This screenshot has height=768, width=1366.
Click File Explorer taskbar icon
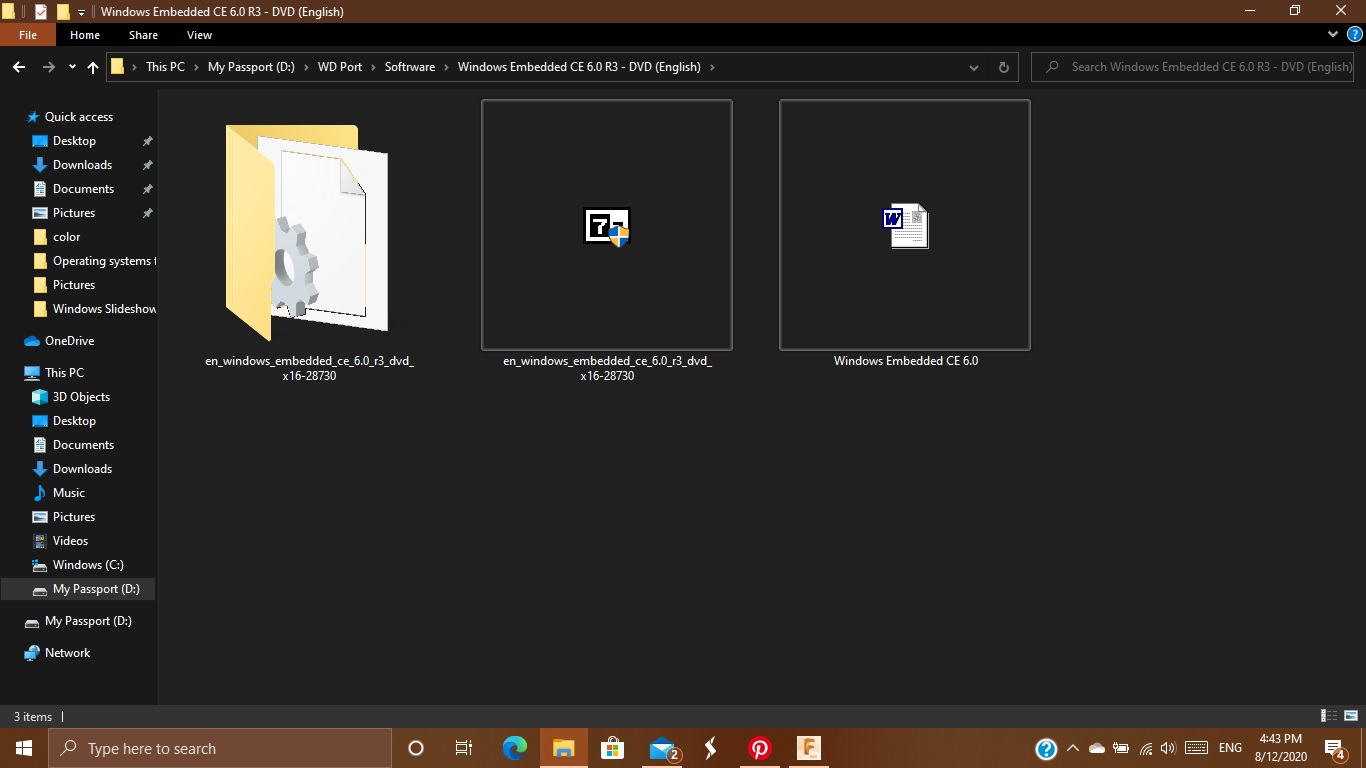point(564,748)
